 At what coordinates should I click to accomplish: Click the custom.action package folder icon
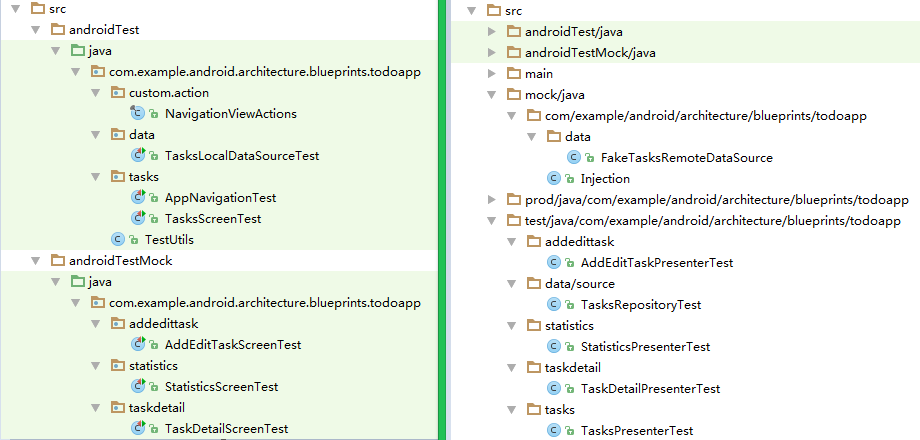(x=117, y=93)
